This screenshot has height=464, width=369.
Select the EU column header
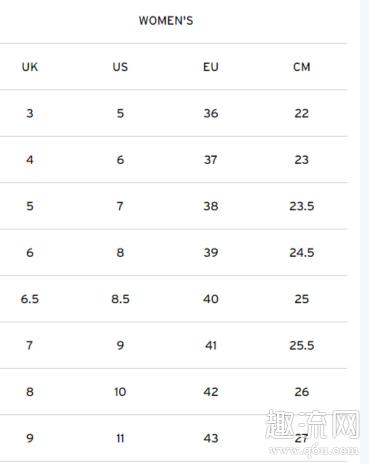211,67
